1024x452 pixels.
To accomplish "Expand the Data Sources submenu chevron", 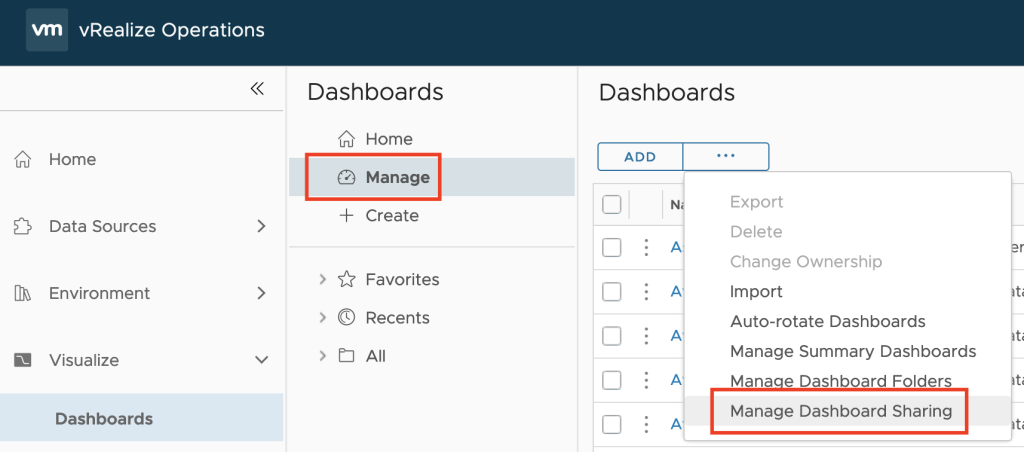I will click(x=261, y=227).
